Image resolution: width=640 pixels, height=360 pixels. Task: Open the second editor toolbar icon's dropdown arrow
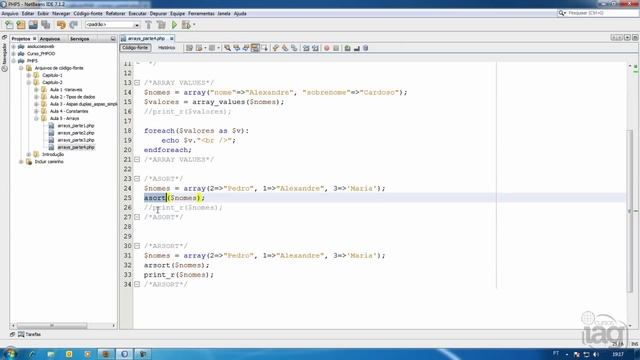point(205,48)
